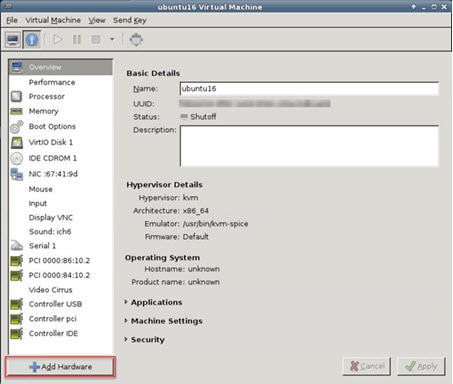Open the shutdown options dropdown arrow
Image resolution: width=453 pixels, height=384 pixels.
click(x=112, y=39)
